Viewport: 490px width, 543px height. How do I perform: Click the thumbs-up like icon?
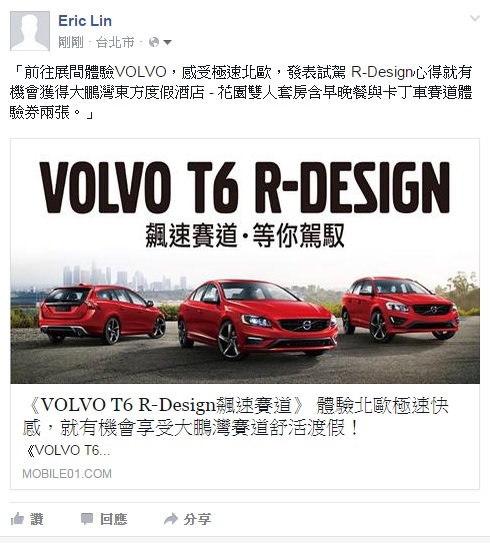[x=17, y=519]
